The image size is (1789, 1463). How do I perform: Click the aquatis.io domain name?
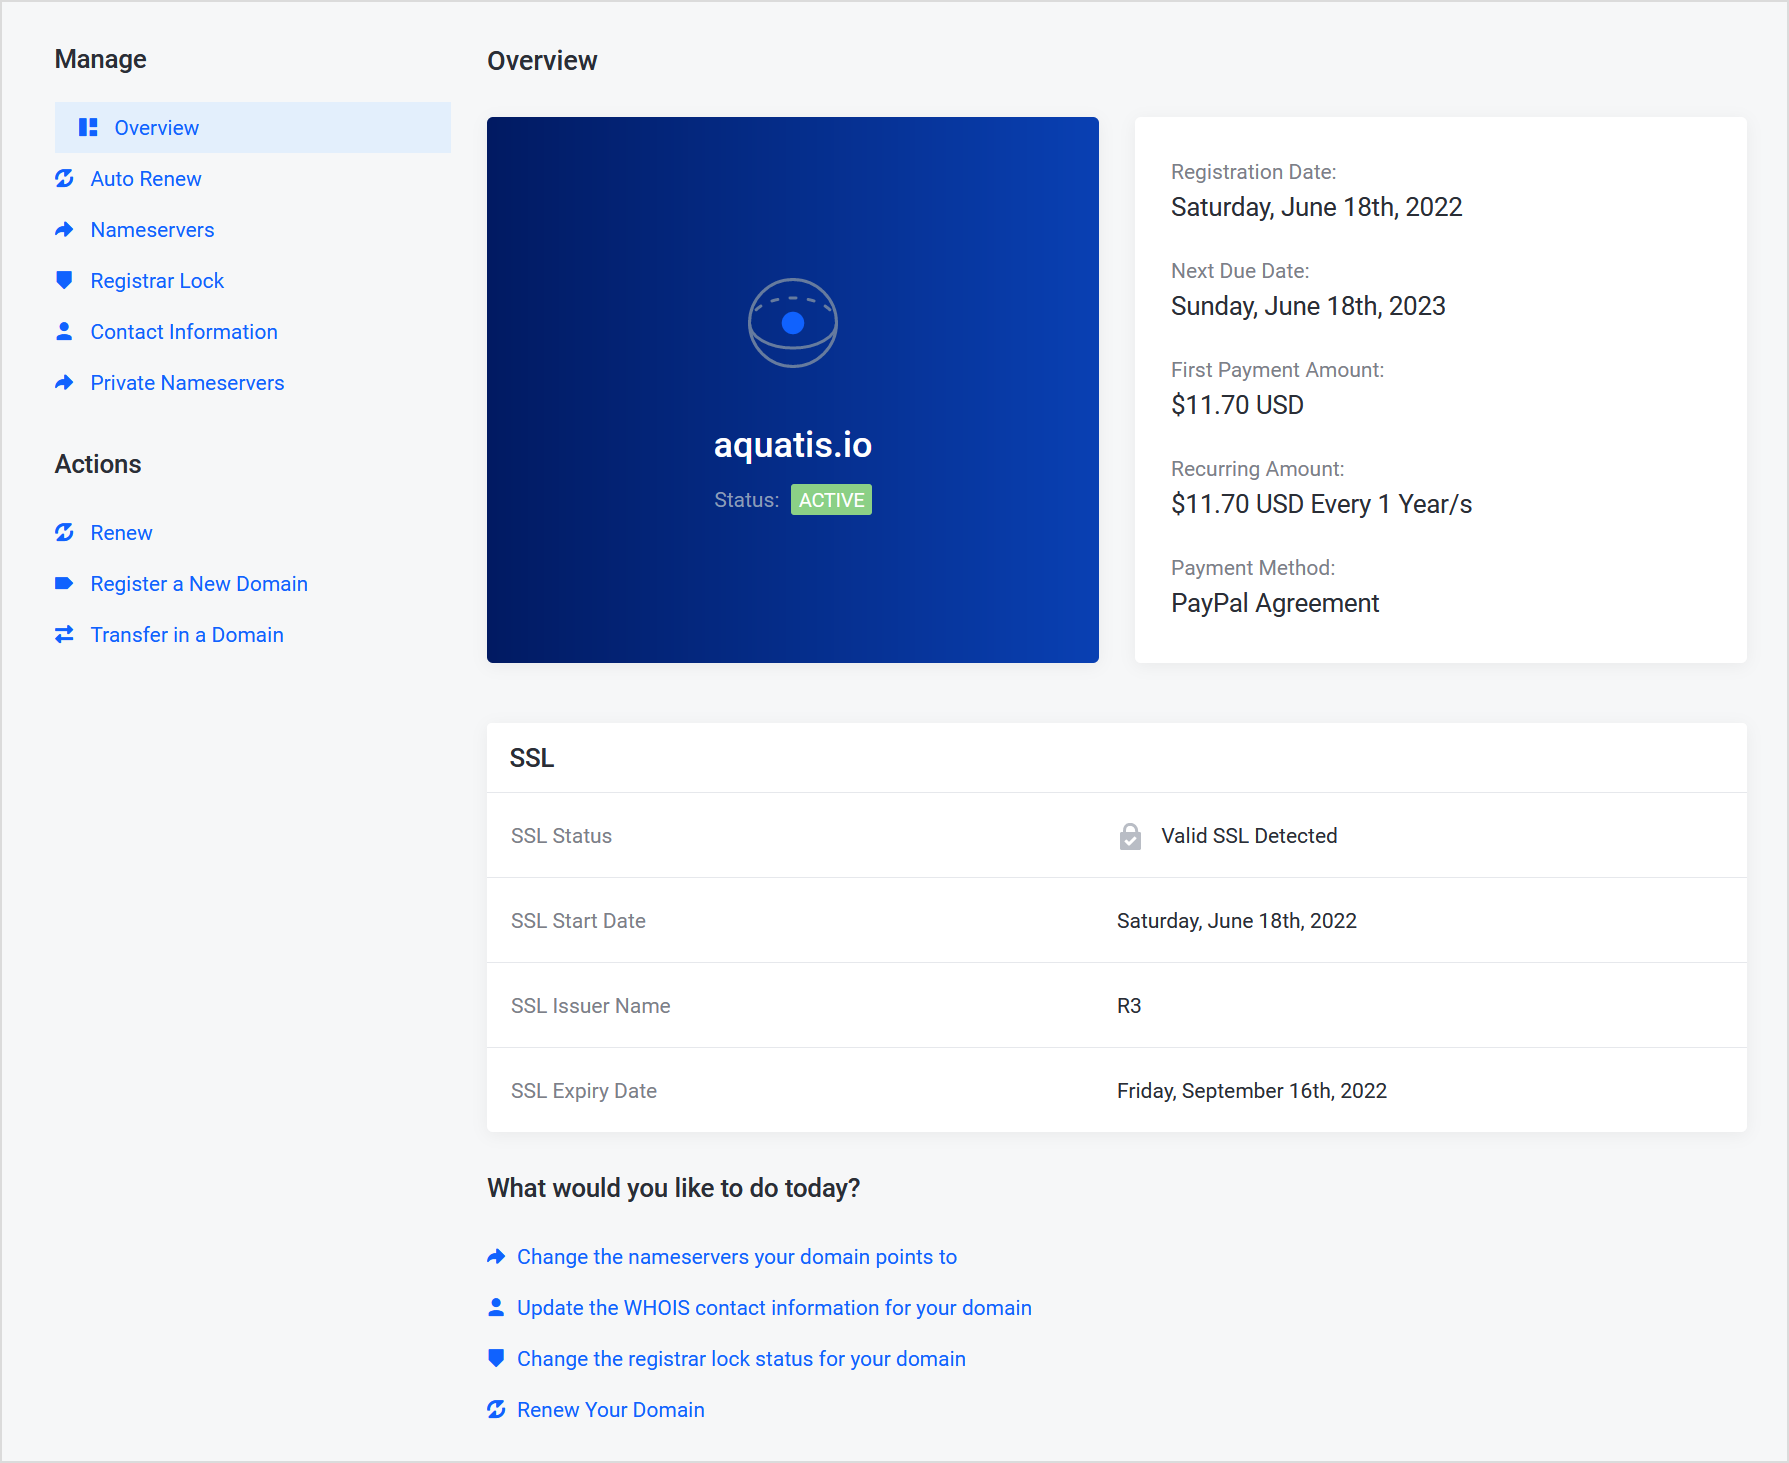[x=793, y=444]
